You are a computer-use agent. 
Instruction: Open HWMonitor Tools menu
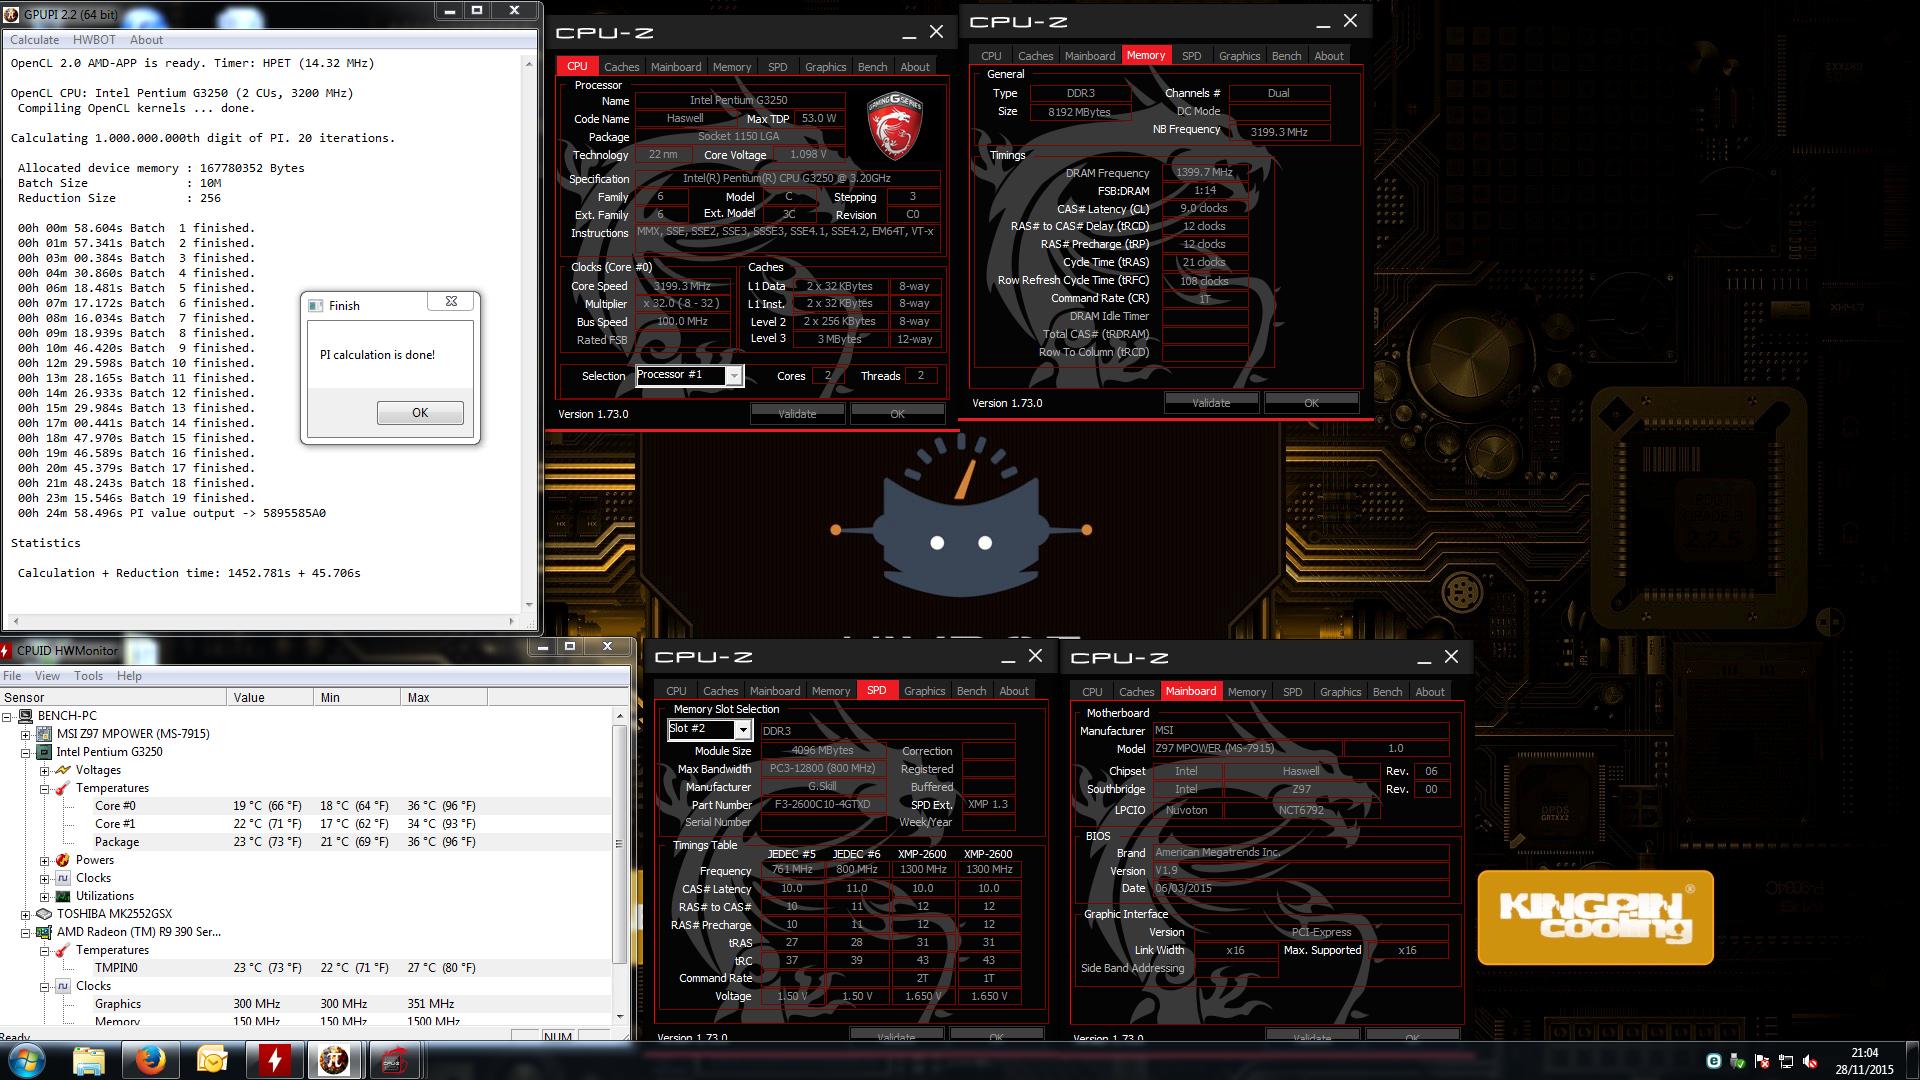click(x=88, y=676)
